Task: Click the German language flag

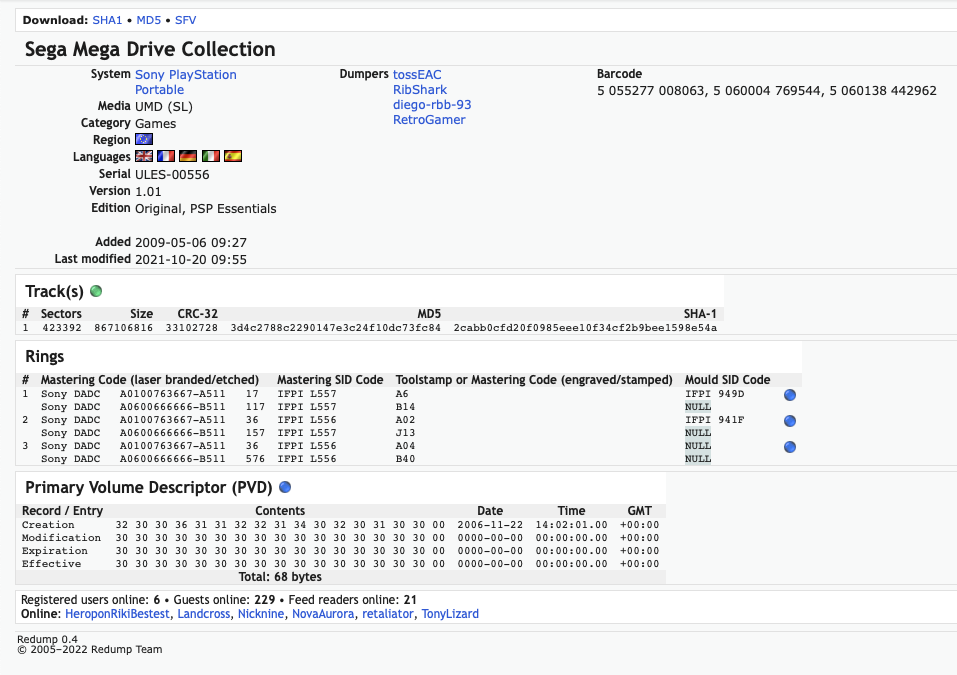Action: coord(188,157)
